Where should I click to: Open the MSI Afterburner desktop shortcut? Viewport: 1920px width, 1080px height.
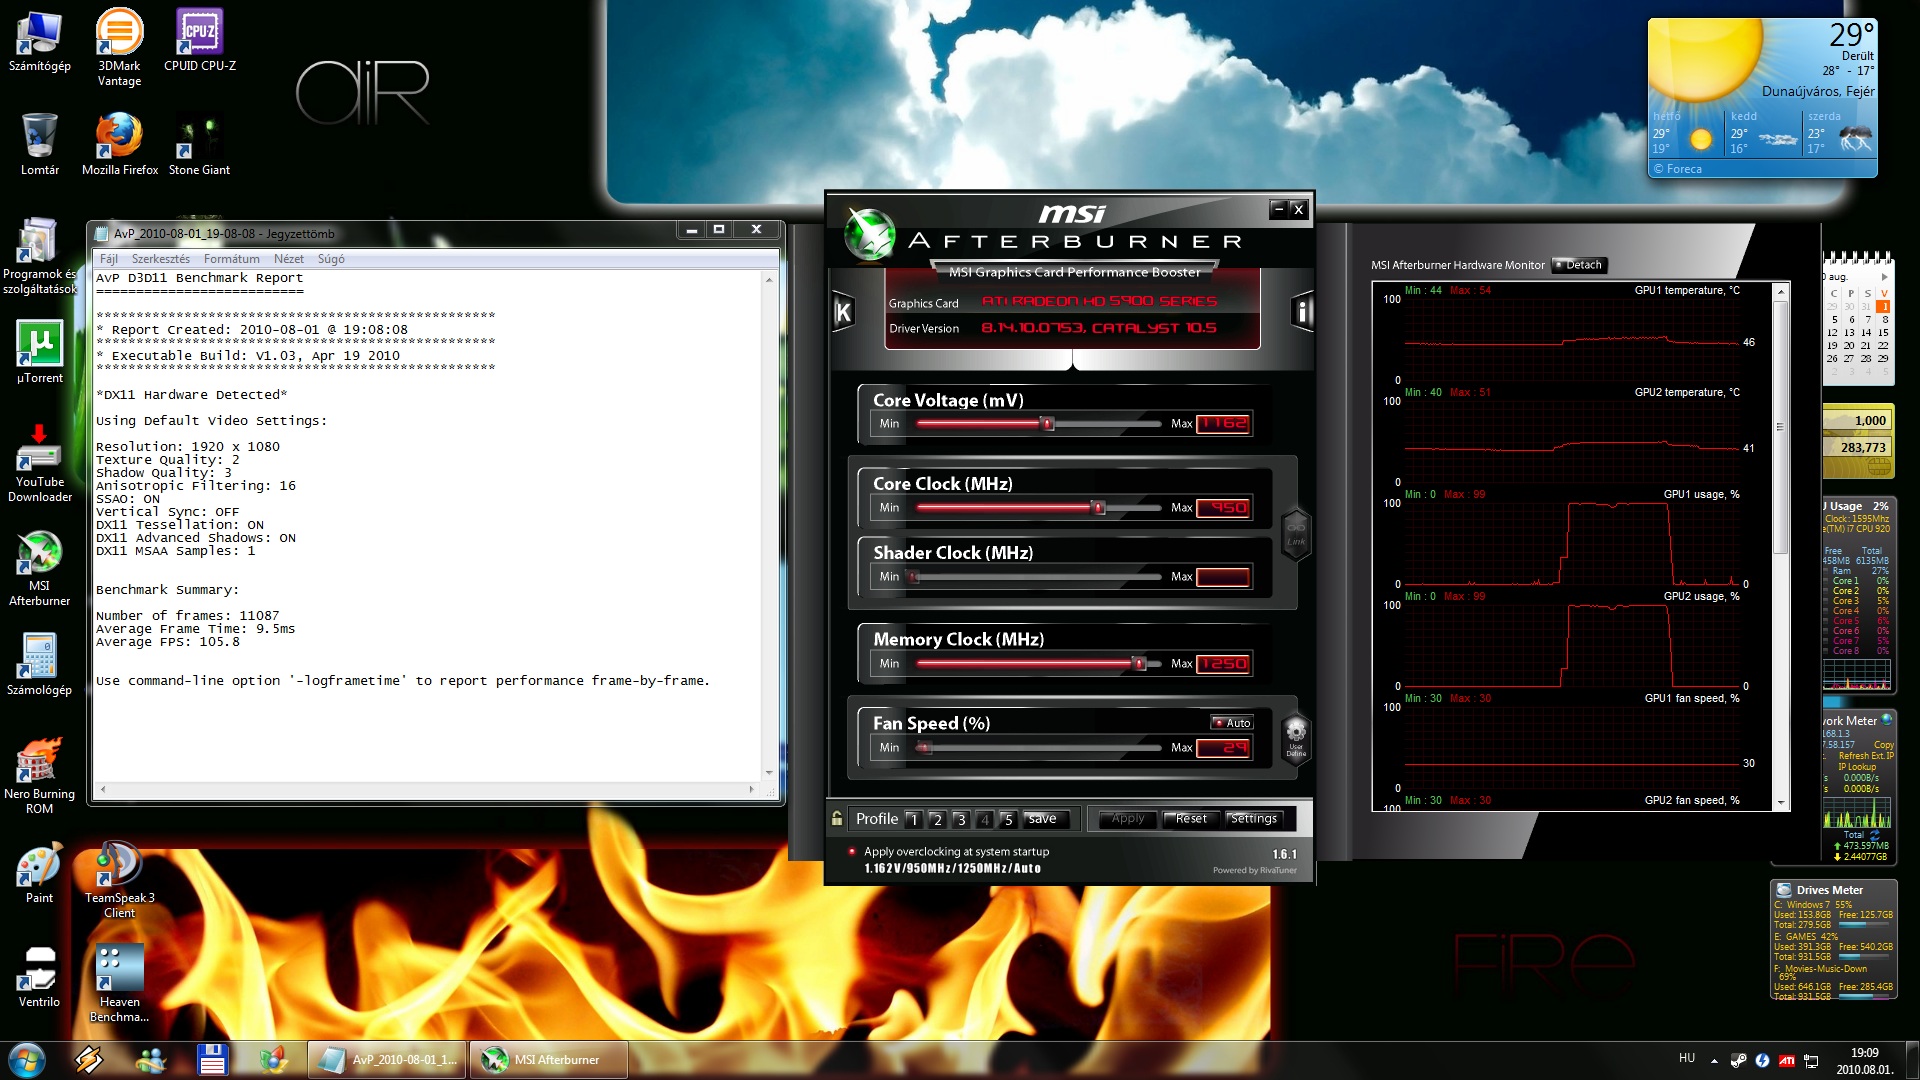point(40,568)
